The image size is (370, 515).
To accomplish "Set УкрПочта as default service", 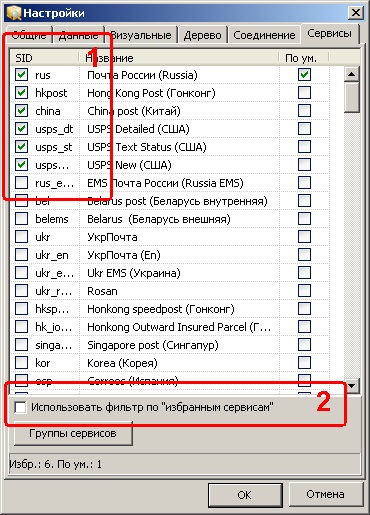I will (x=304, y=236).
